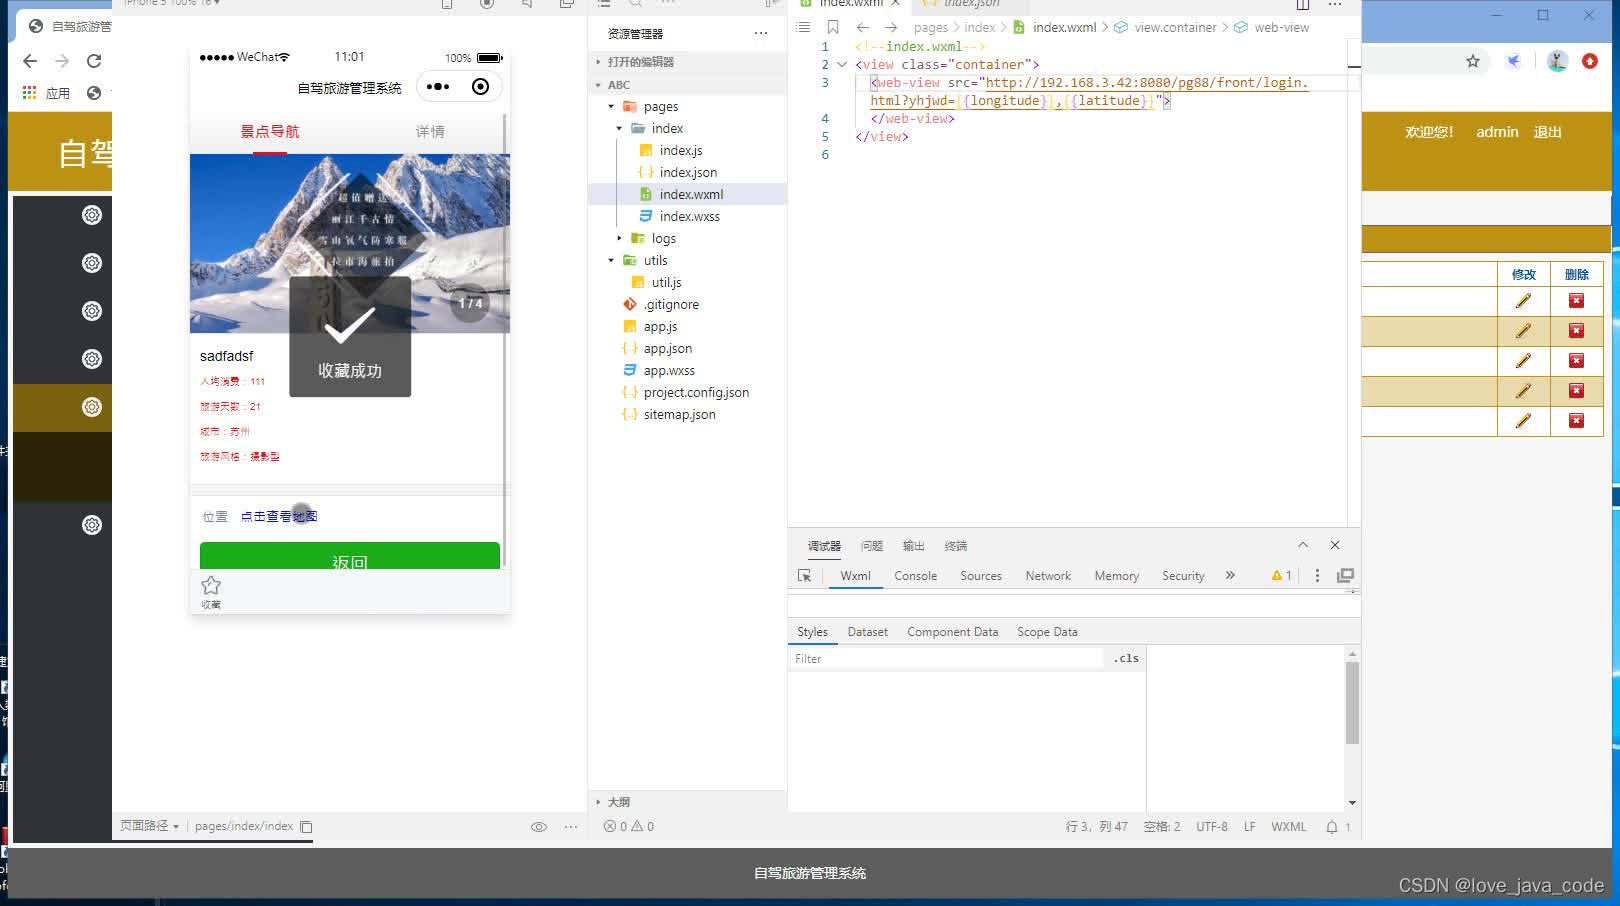Open the Security tab
The image size is (1620, 906).
pyautogui.click(x=1183, y=576)
